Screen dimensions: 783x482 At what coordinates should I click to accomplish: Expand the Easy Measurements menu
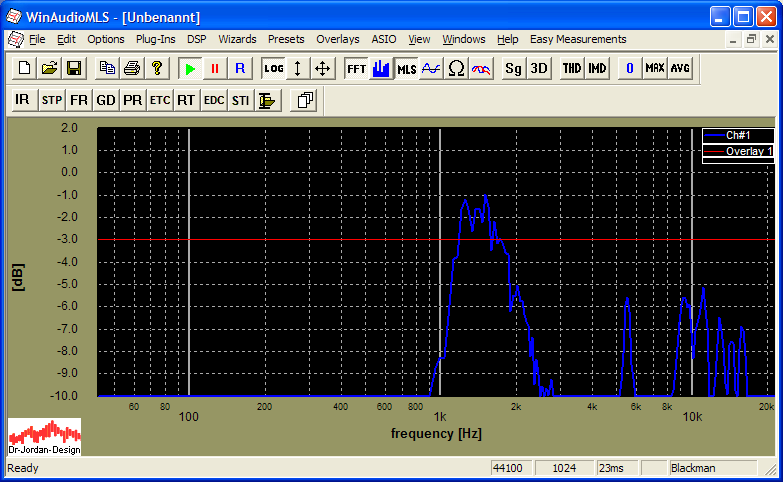(578, 39)
